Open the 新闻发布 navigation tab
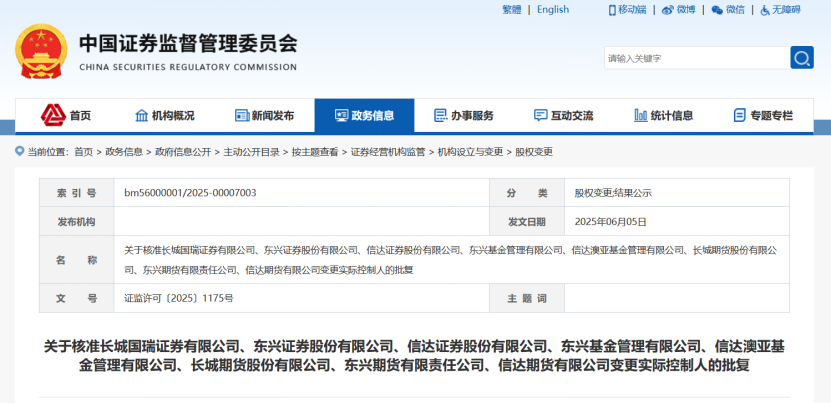This screenshot has height=404, width=831. 264,116
